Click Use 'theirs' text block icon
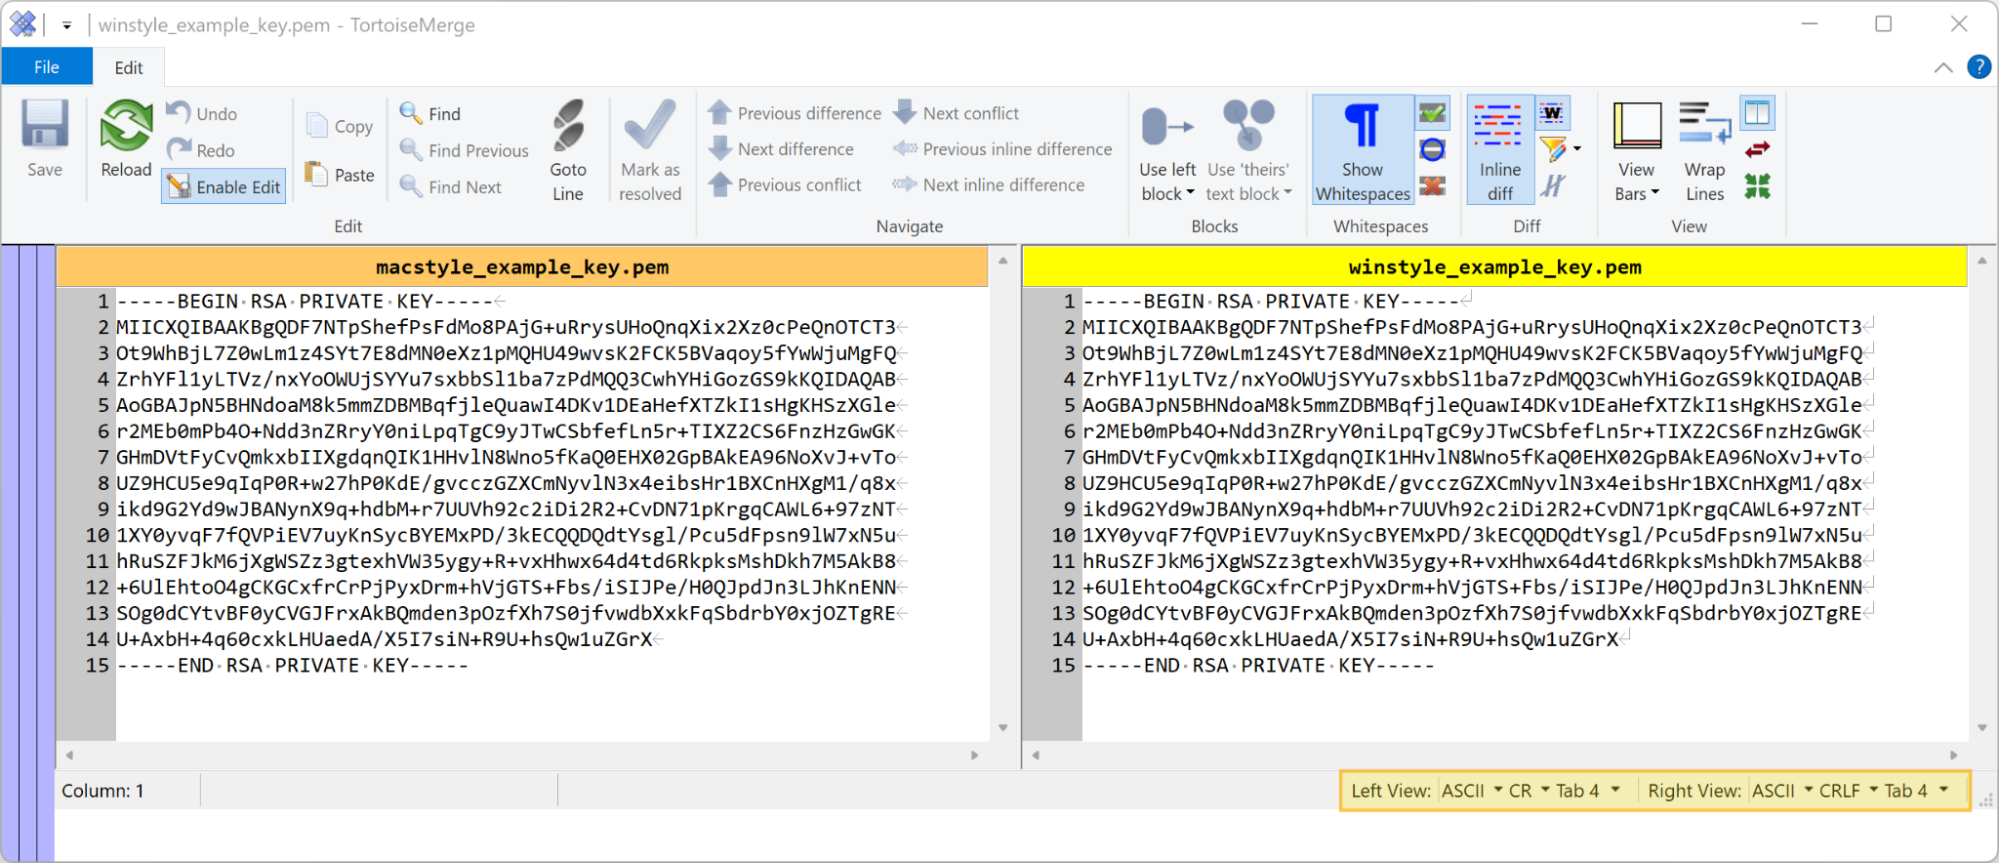This screenshot has height=863, width=1999. click(x=1248, y=125)
